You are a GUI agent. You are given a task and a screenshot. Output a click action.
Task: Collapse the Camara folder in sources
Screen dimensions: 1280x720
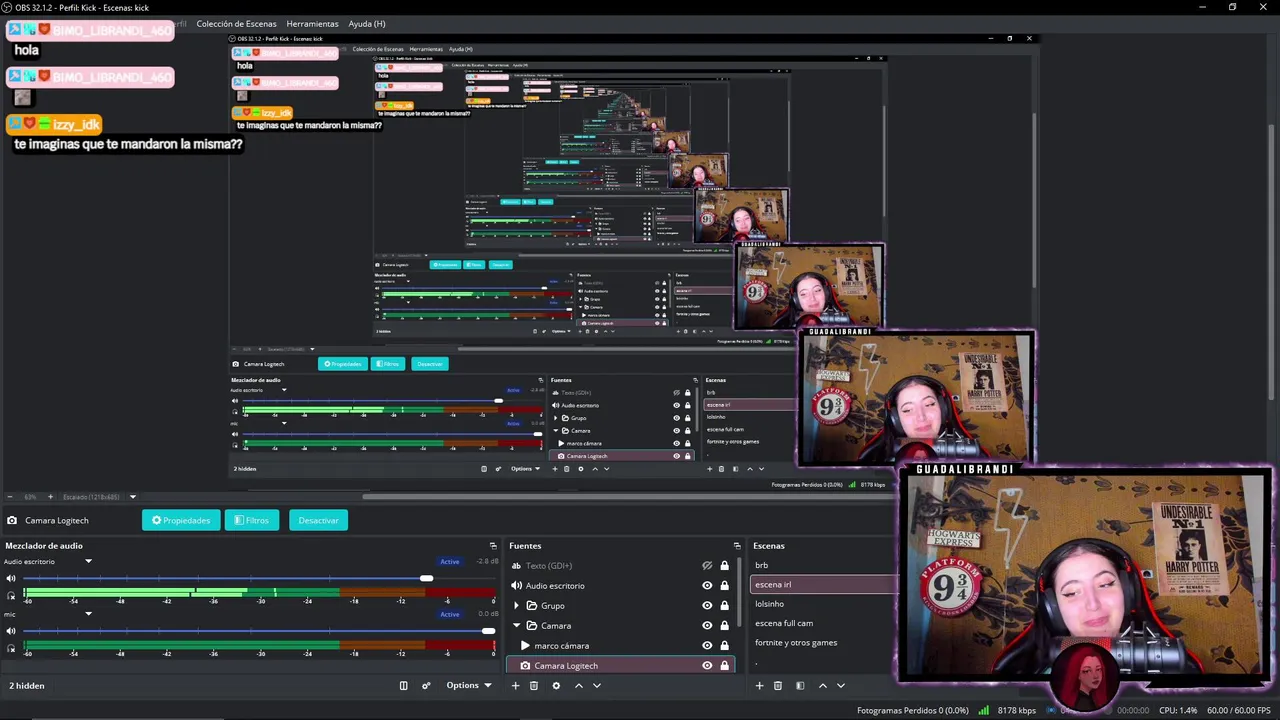[x=517, y=626]
